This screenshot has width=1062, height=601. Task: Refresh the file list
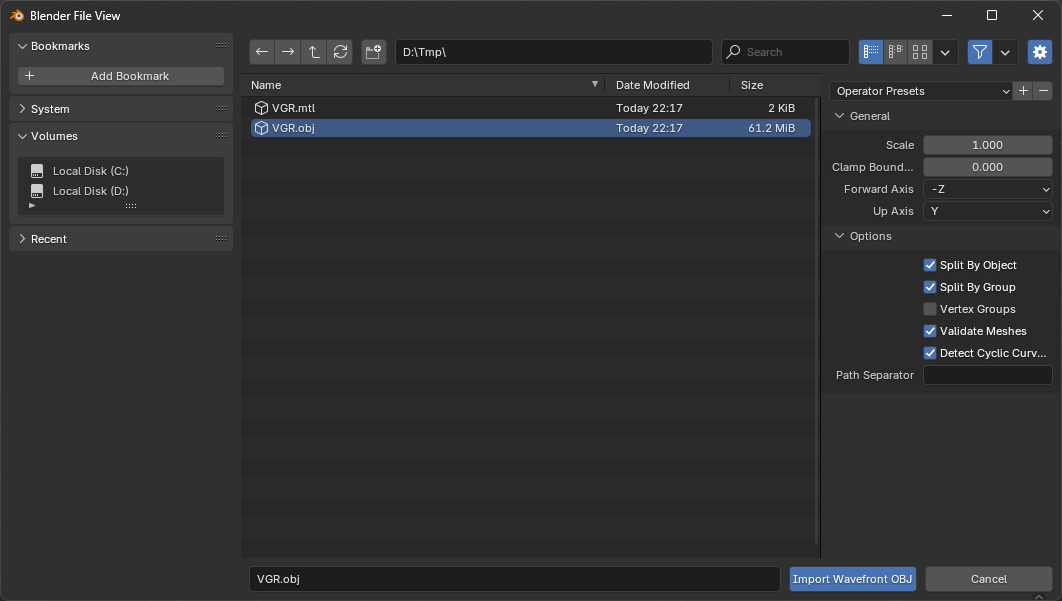tap(339, 51)
